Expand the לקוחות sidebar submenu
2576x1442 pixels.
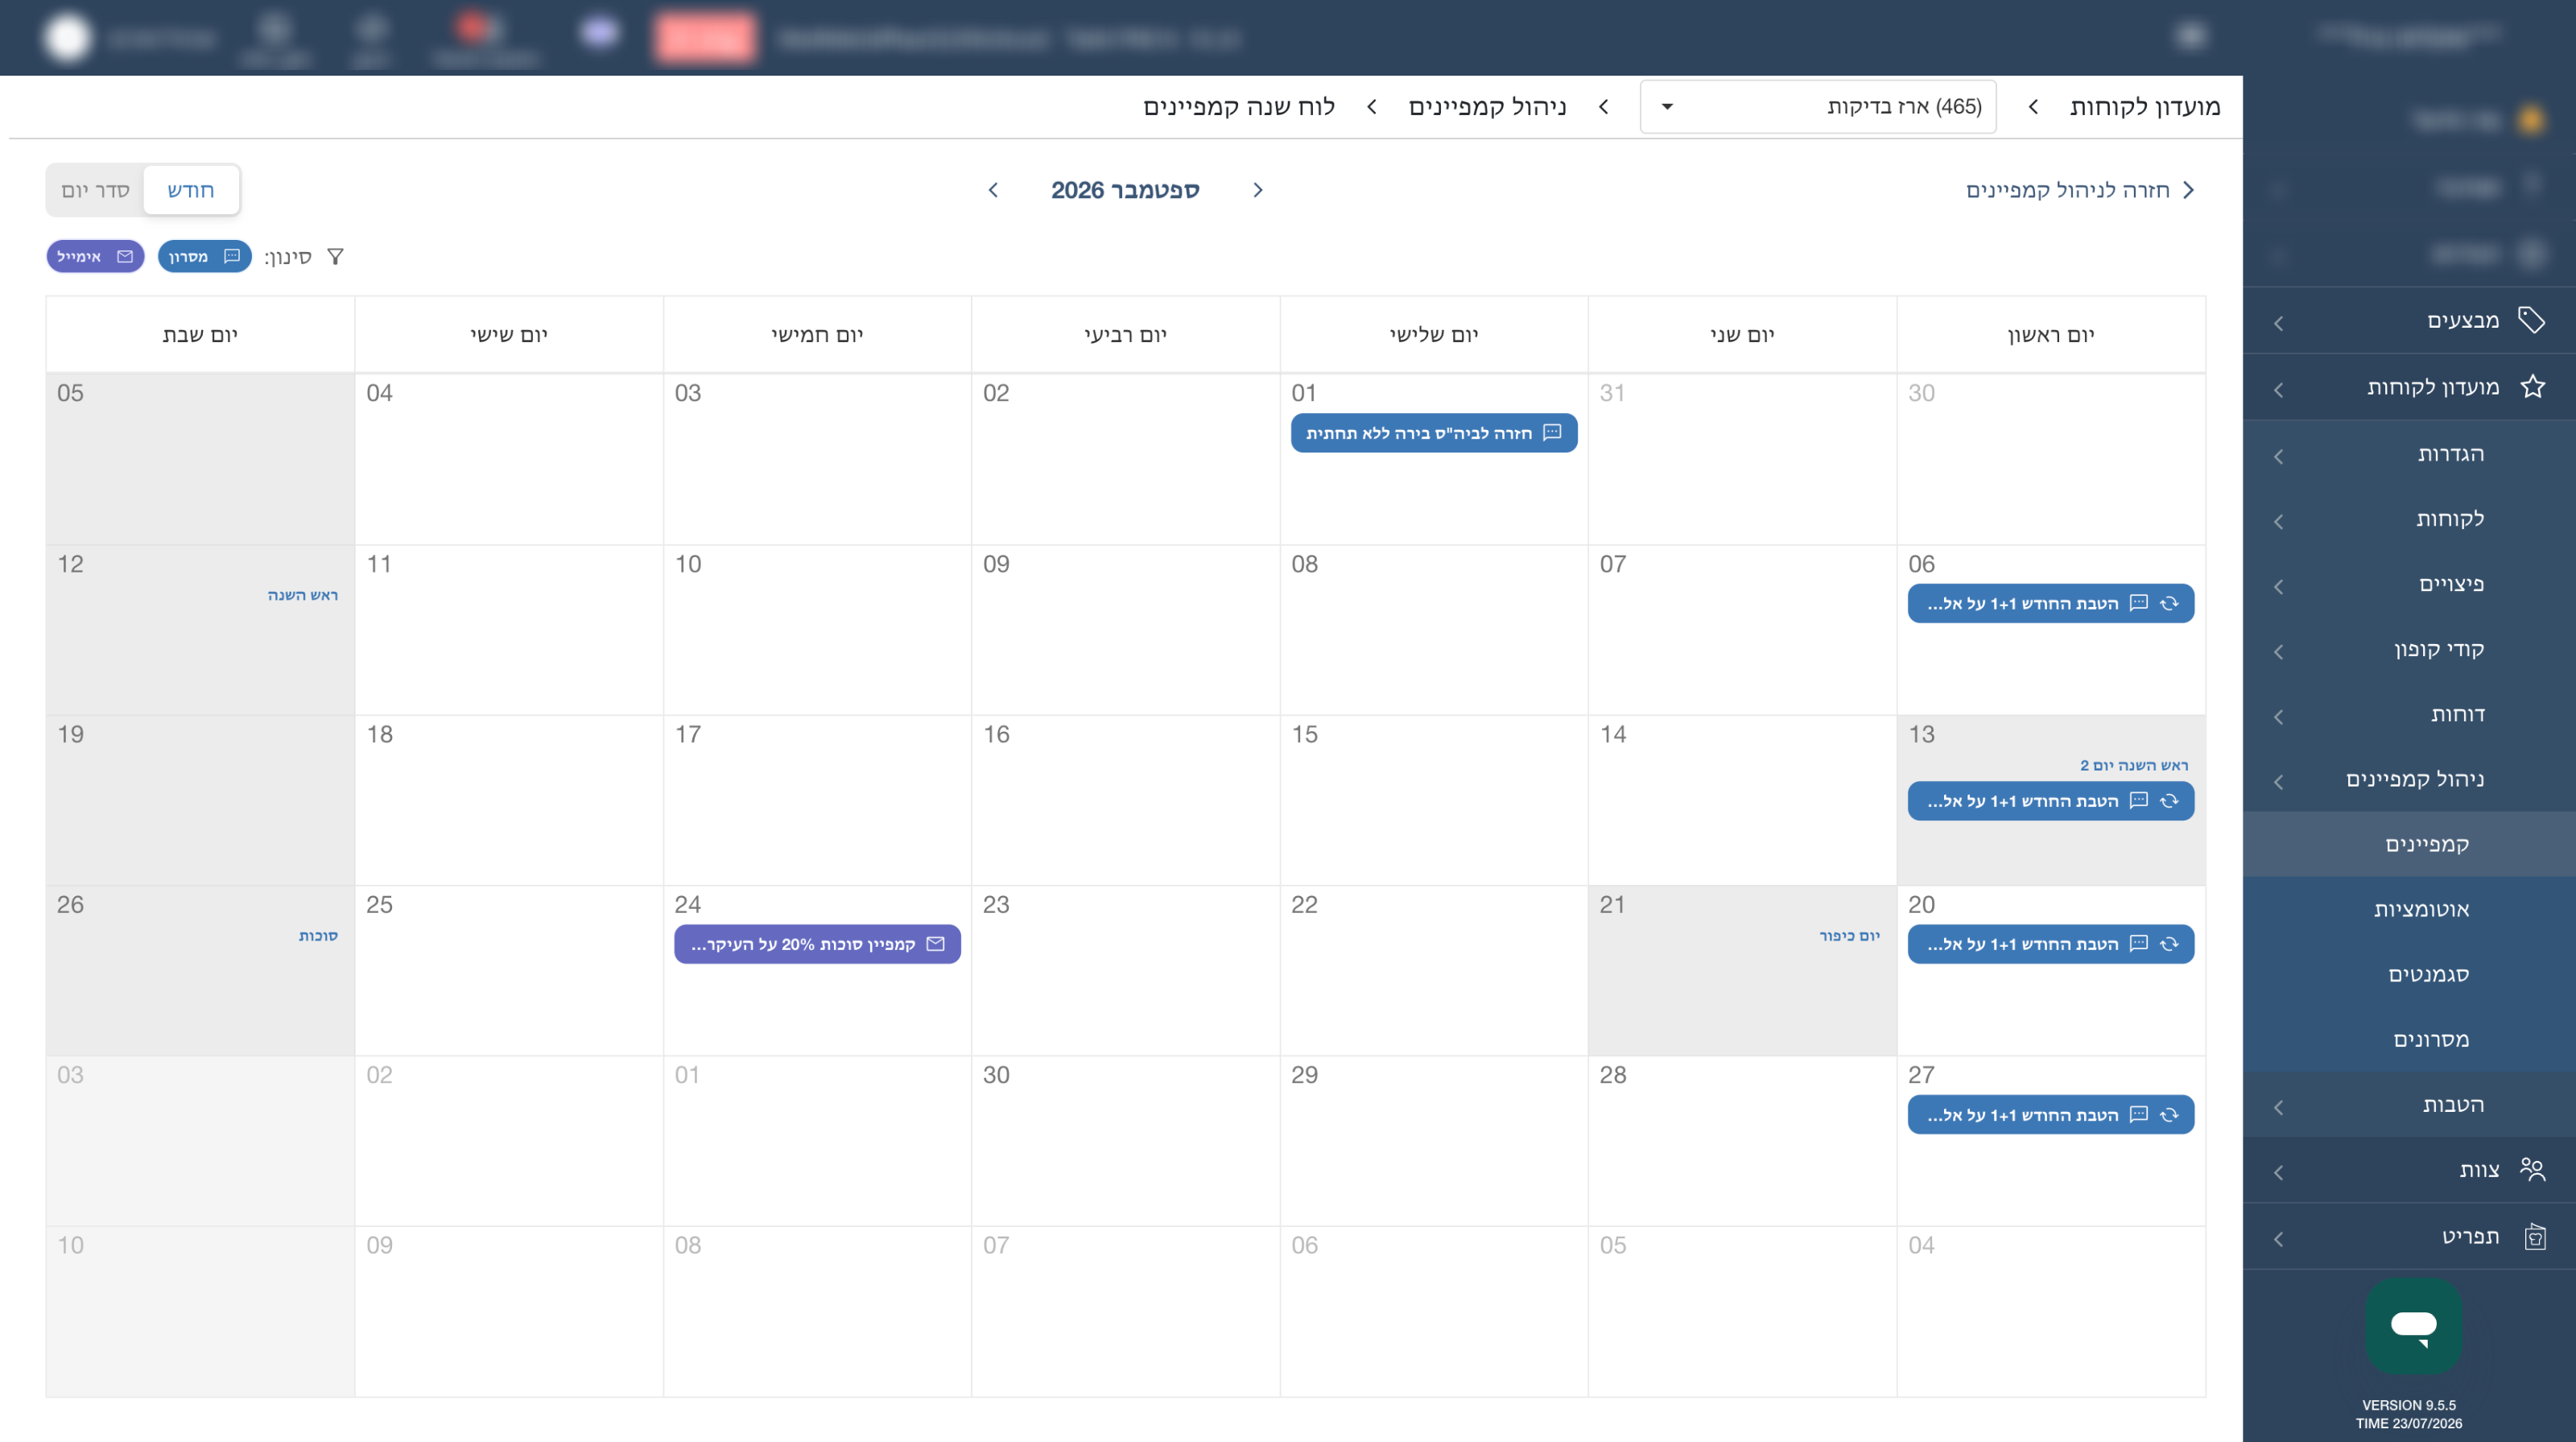[x=2409, y=519]
